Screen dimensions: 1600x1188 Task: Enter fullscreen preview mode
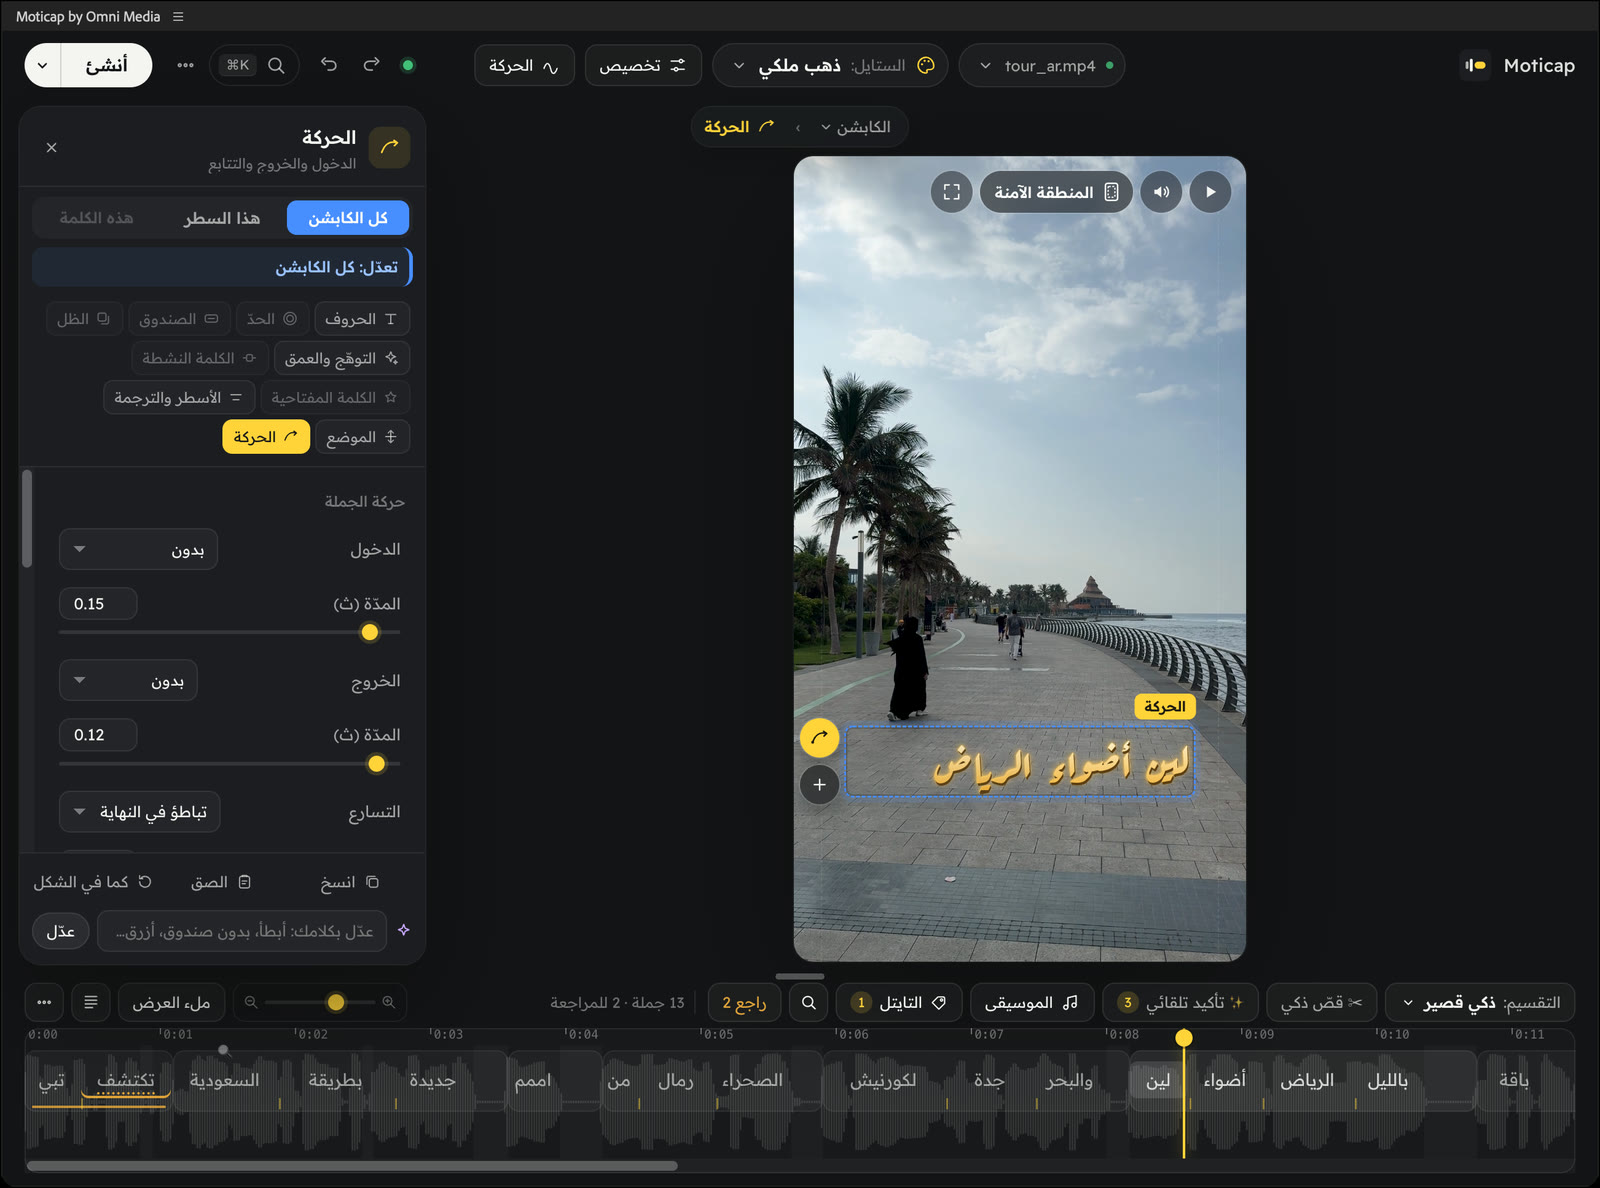coord(951,192)
